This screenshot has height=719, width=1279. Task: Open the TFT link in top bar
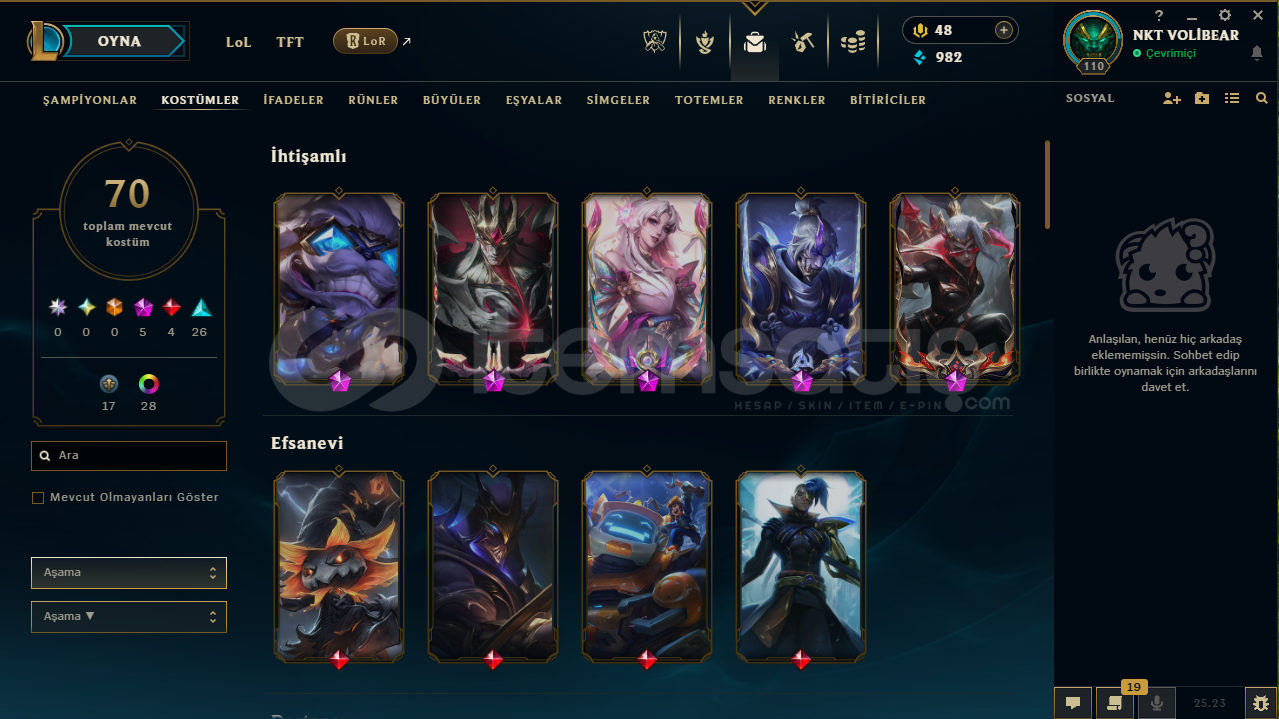click(x=290, y=42)
